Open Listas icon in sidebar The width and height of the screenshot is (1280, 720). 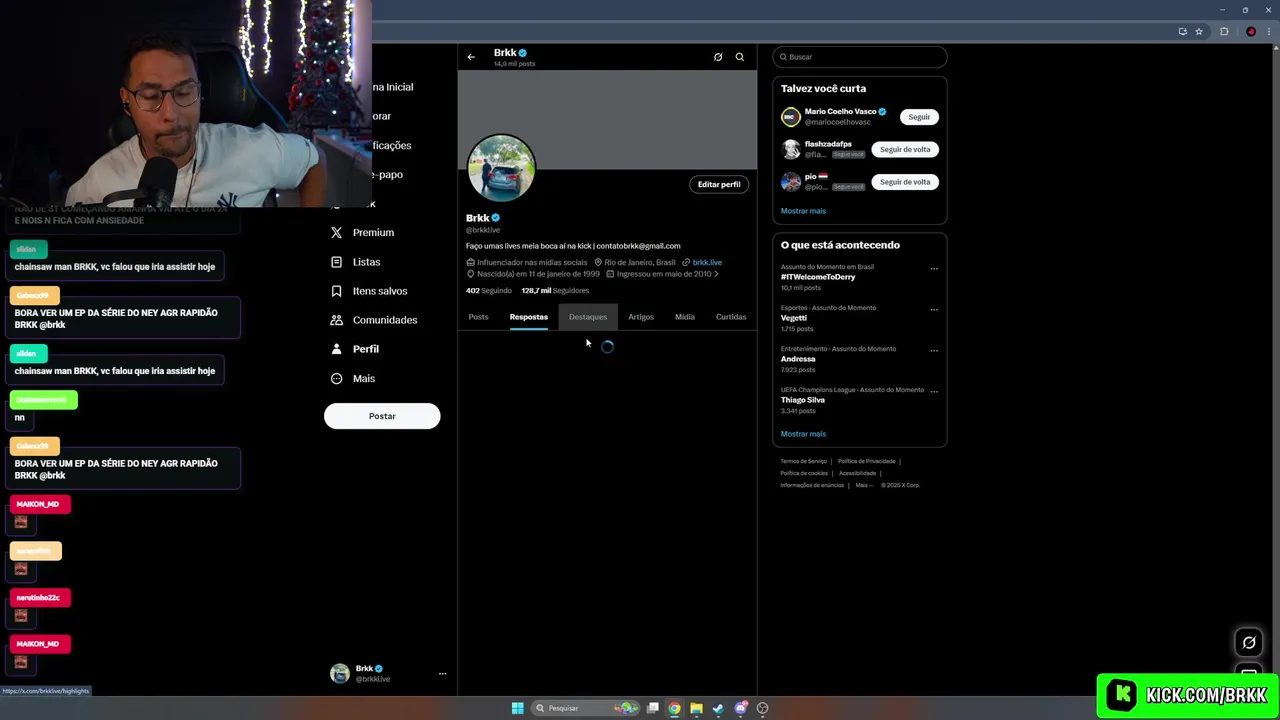337,262
